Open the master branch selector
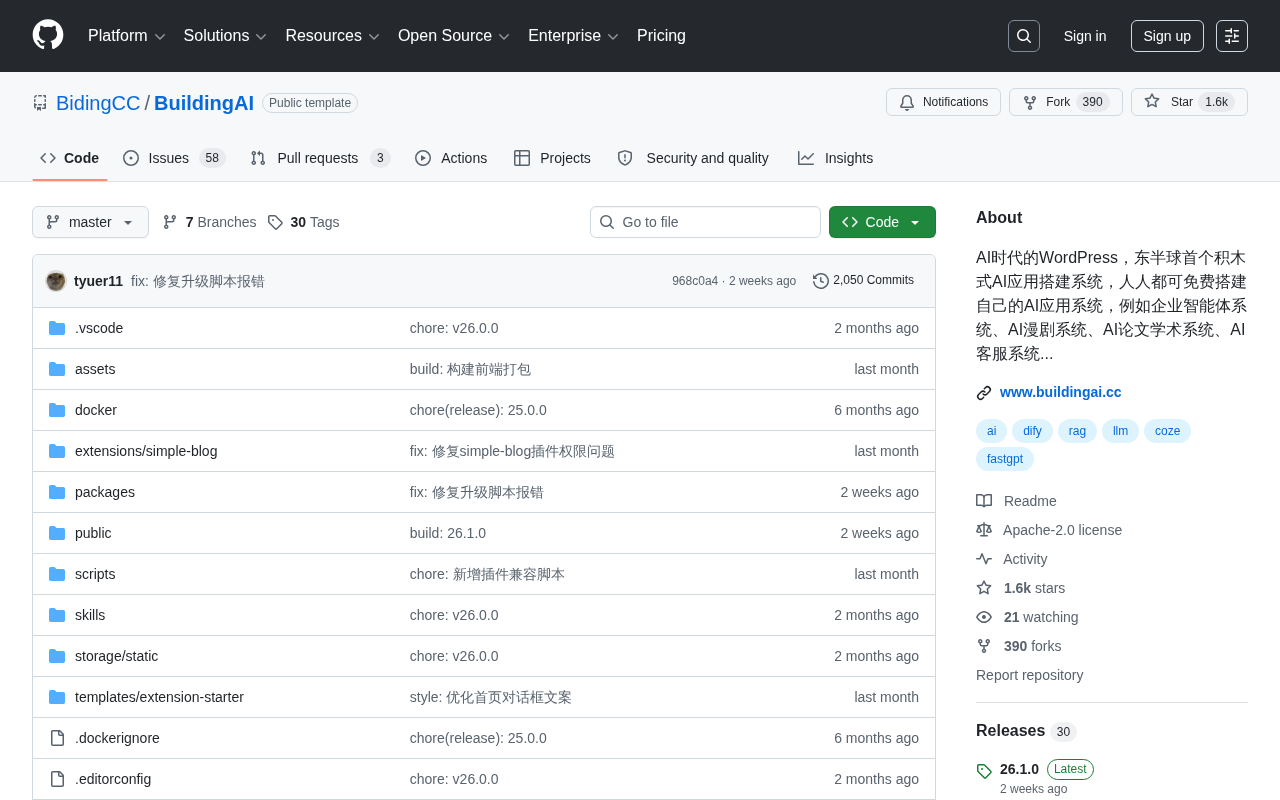Viewport: 1280px width, 800px height. click(x=90, y=222)
